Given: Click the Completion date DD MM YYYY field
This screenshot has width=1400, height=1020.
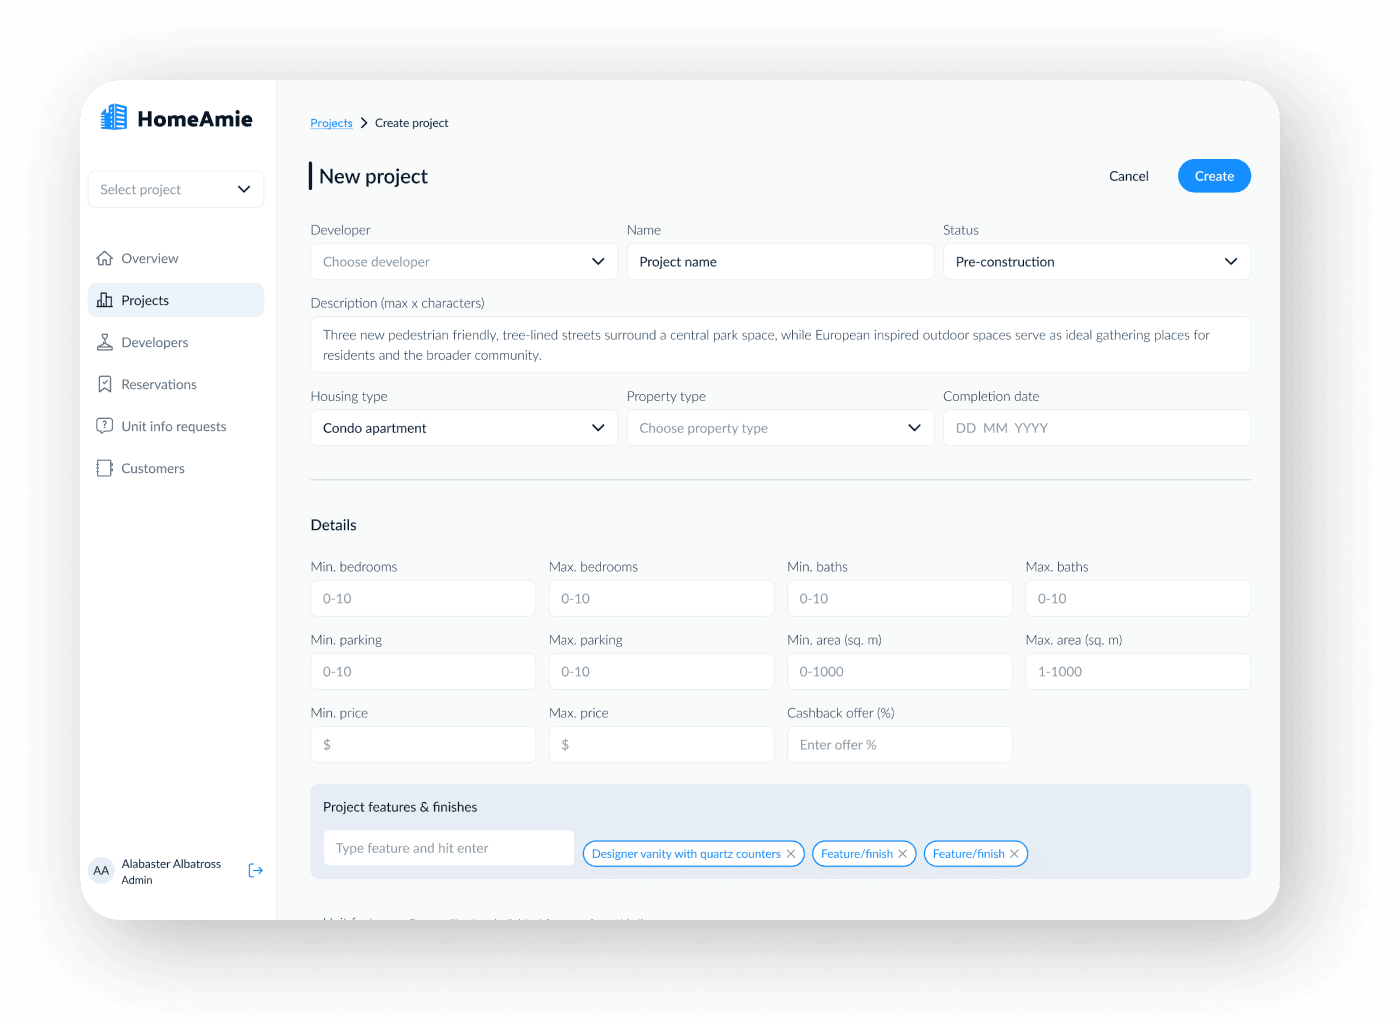Looking at the screenshot, I should point(1096,427).
